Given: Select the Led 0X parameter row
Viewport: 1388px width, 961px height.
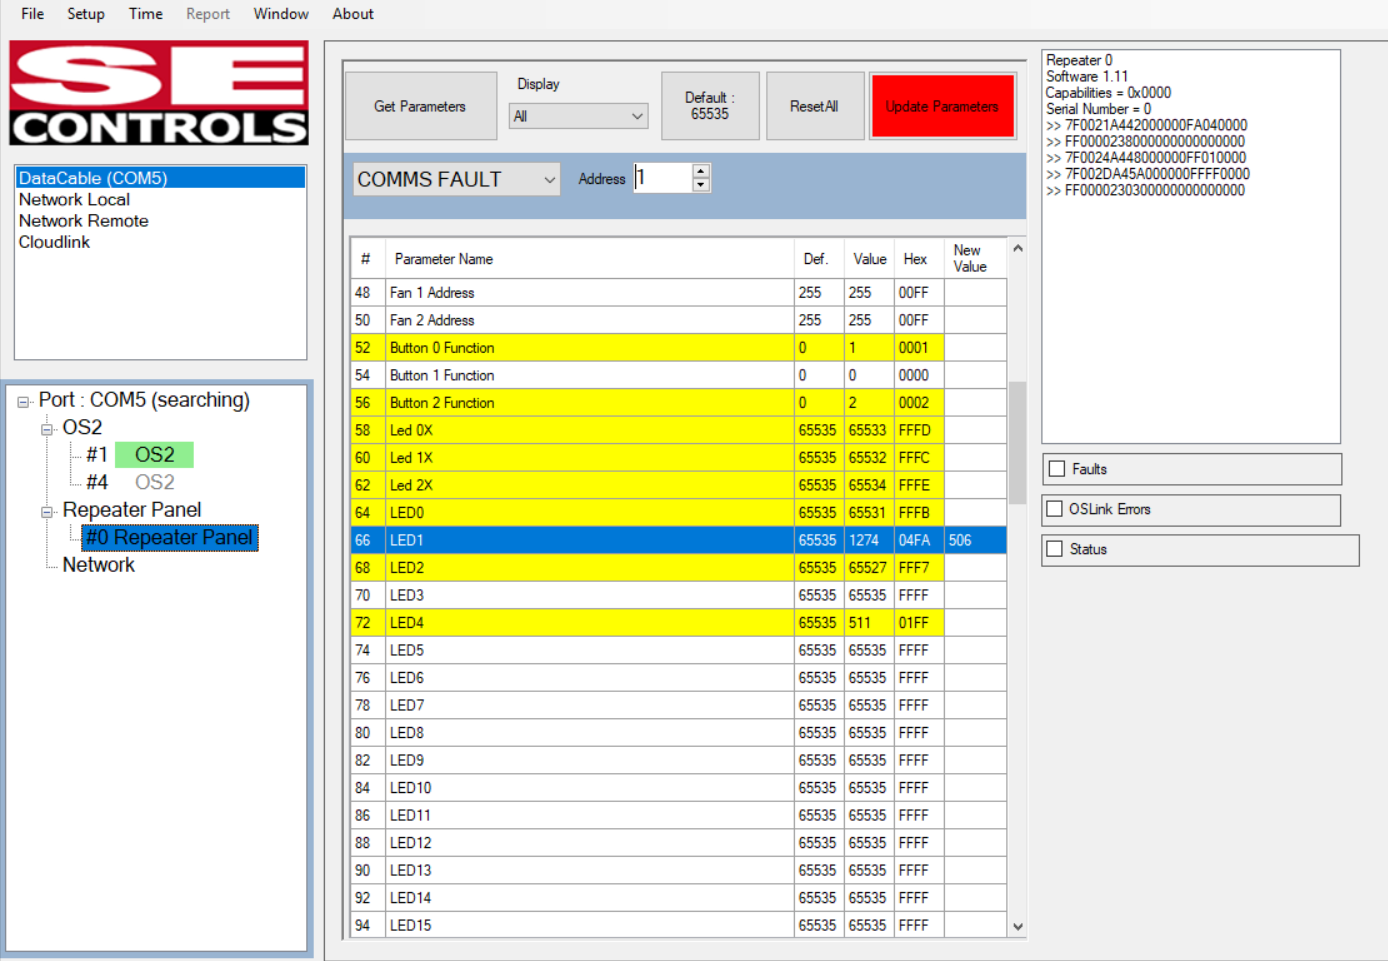Looking at the screenshot, I should 678,430.
